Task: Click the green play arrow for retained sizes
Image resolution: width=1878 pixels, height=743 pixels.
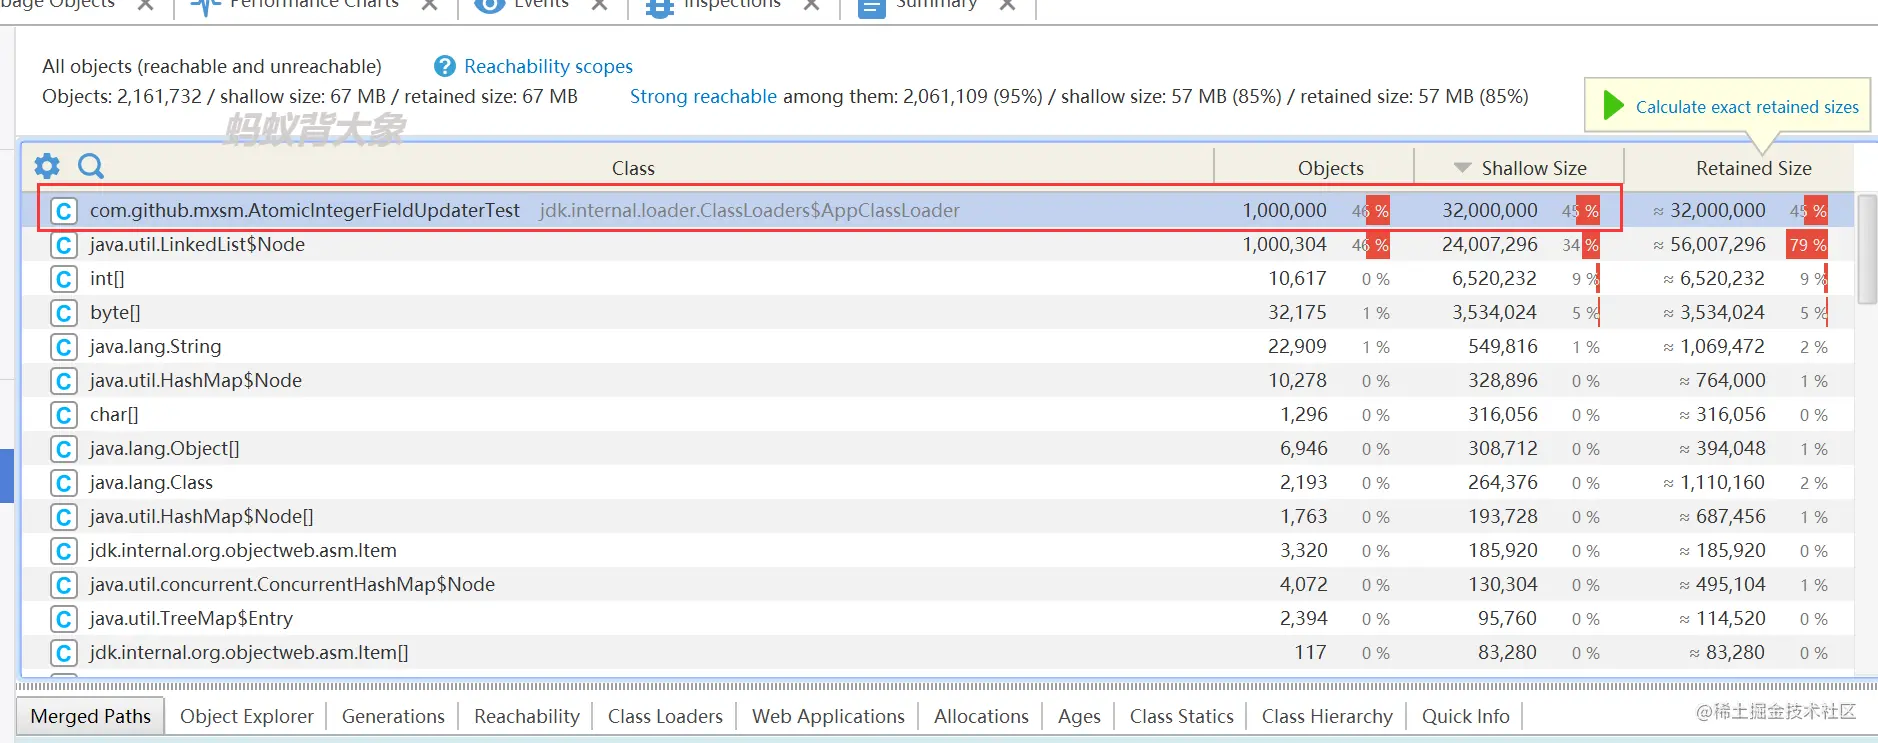Action: click(1613, 105)
